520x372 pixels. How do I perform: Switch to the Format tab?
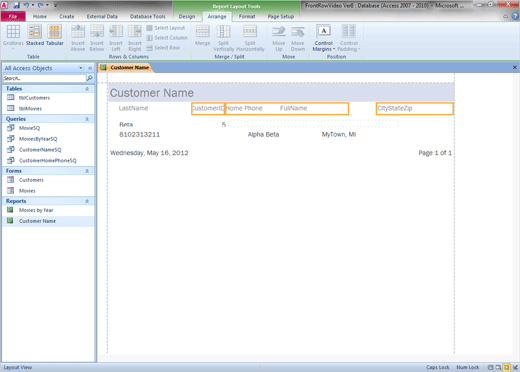[247, 16]
